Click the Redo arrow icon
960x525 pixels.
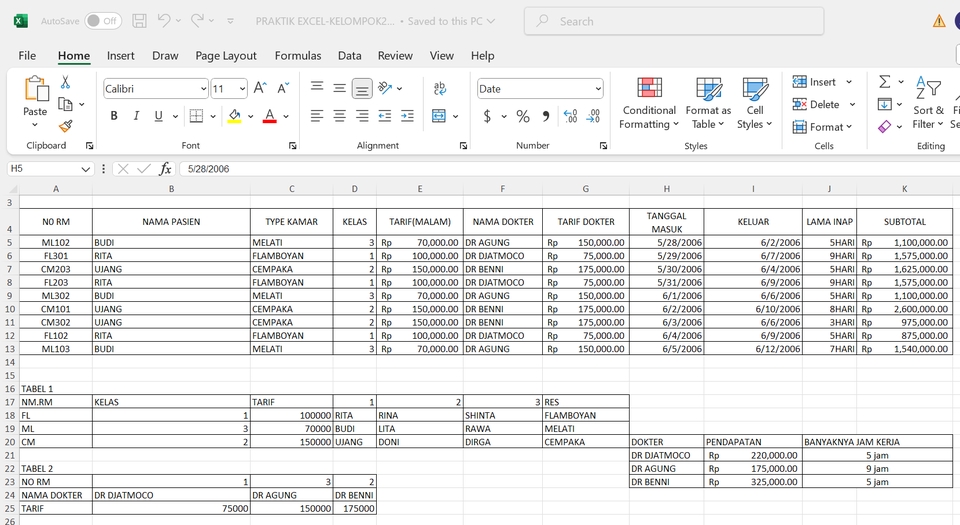[197, 20]
